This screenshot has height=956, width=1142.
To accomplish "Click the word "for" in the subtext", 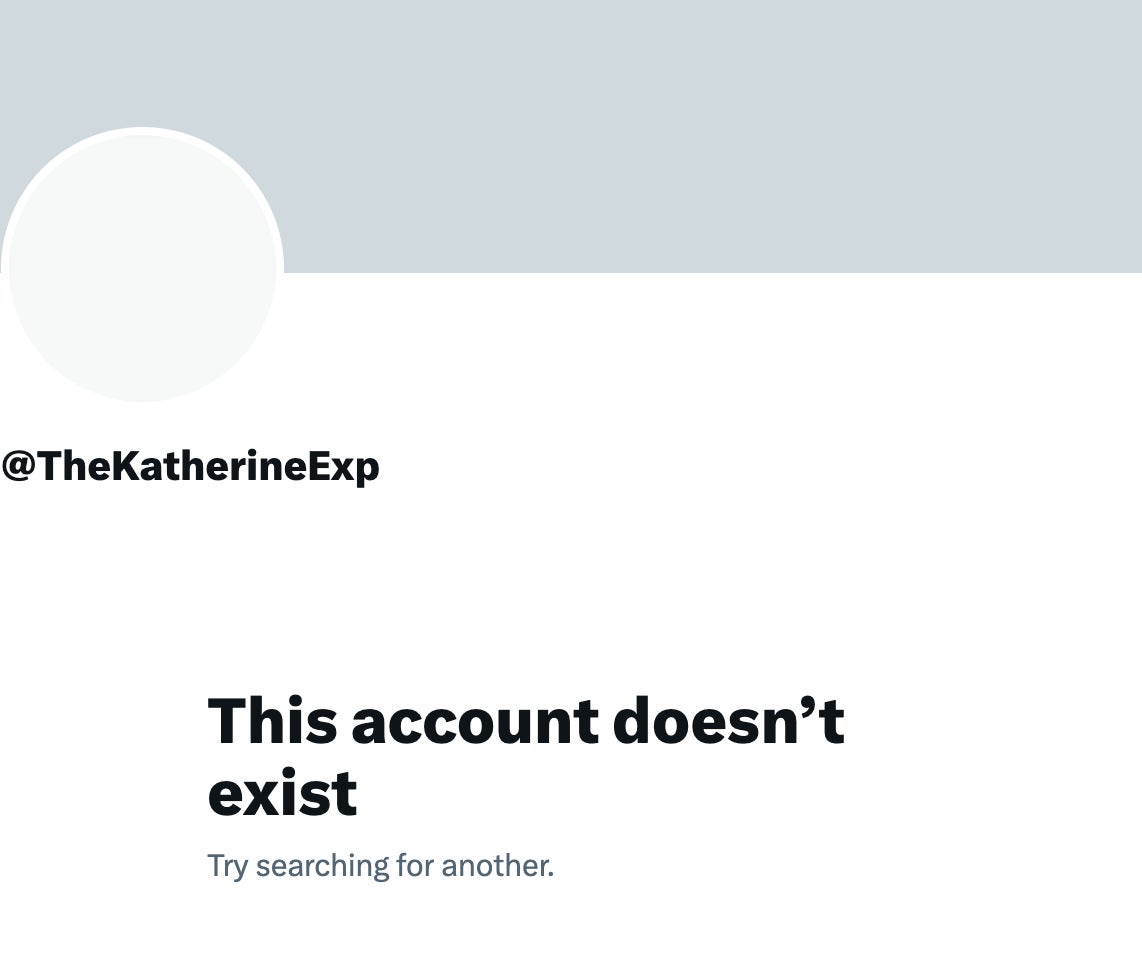I will pyautogui.click(x=414, y=865).
